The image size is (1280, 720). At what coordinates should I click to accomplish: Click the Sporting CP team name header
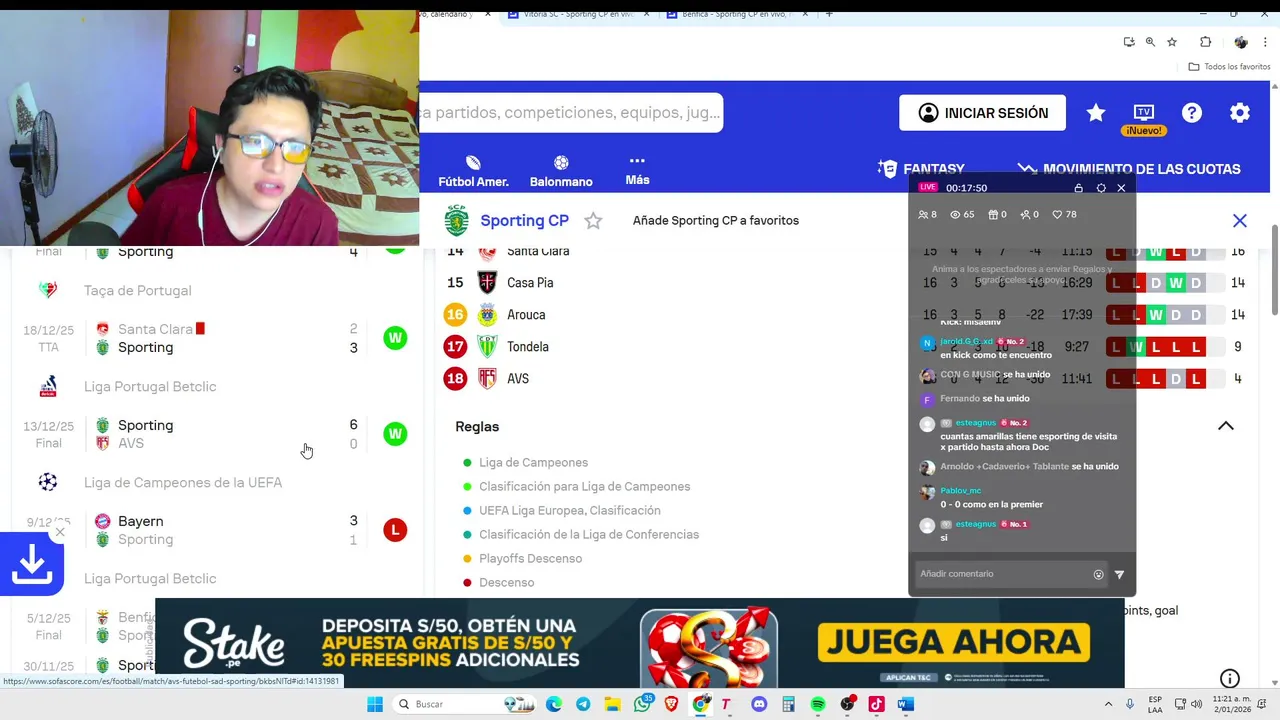point(524,221)
